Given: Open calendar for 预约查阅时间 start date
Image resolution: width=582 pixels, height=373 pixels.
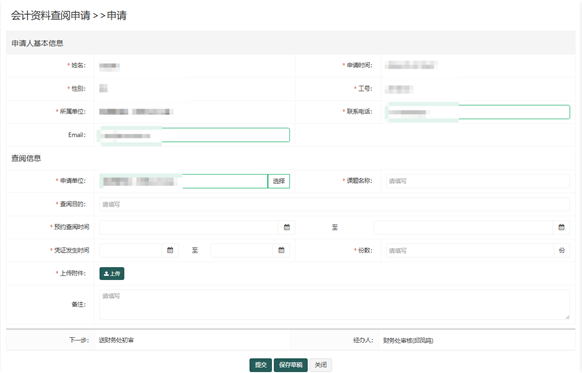Looking at the screenshot, I should [x=287, y=227].
